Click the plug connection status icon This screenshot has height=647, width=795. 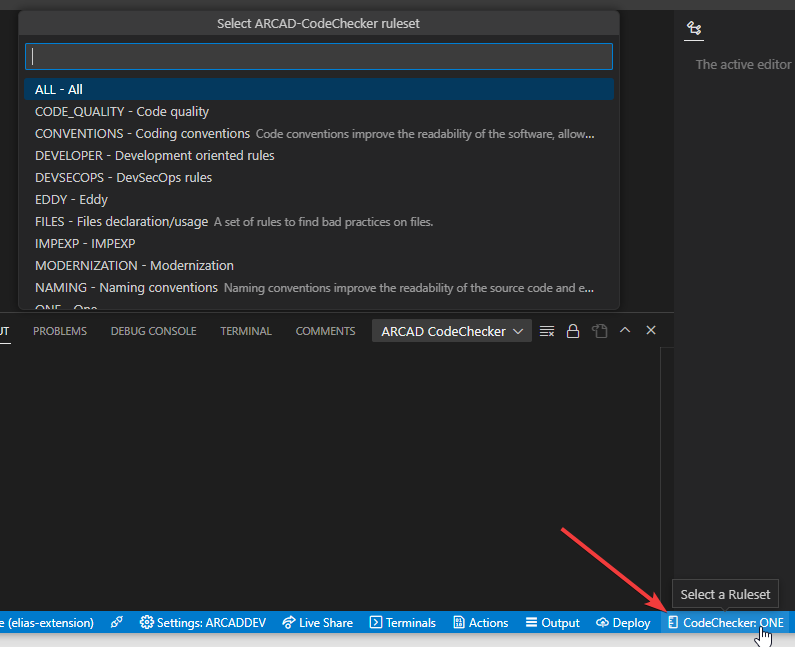click(117, 622)
